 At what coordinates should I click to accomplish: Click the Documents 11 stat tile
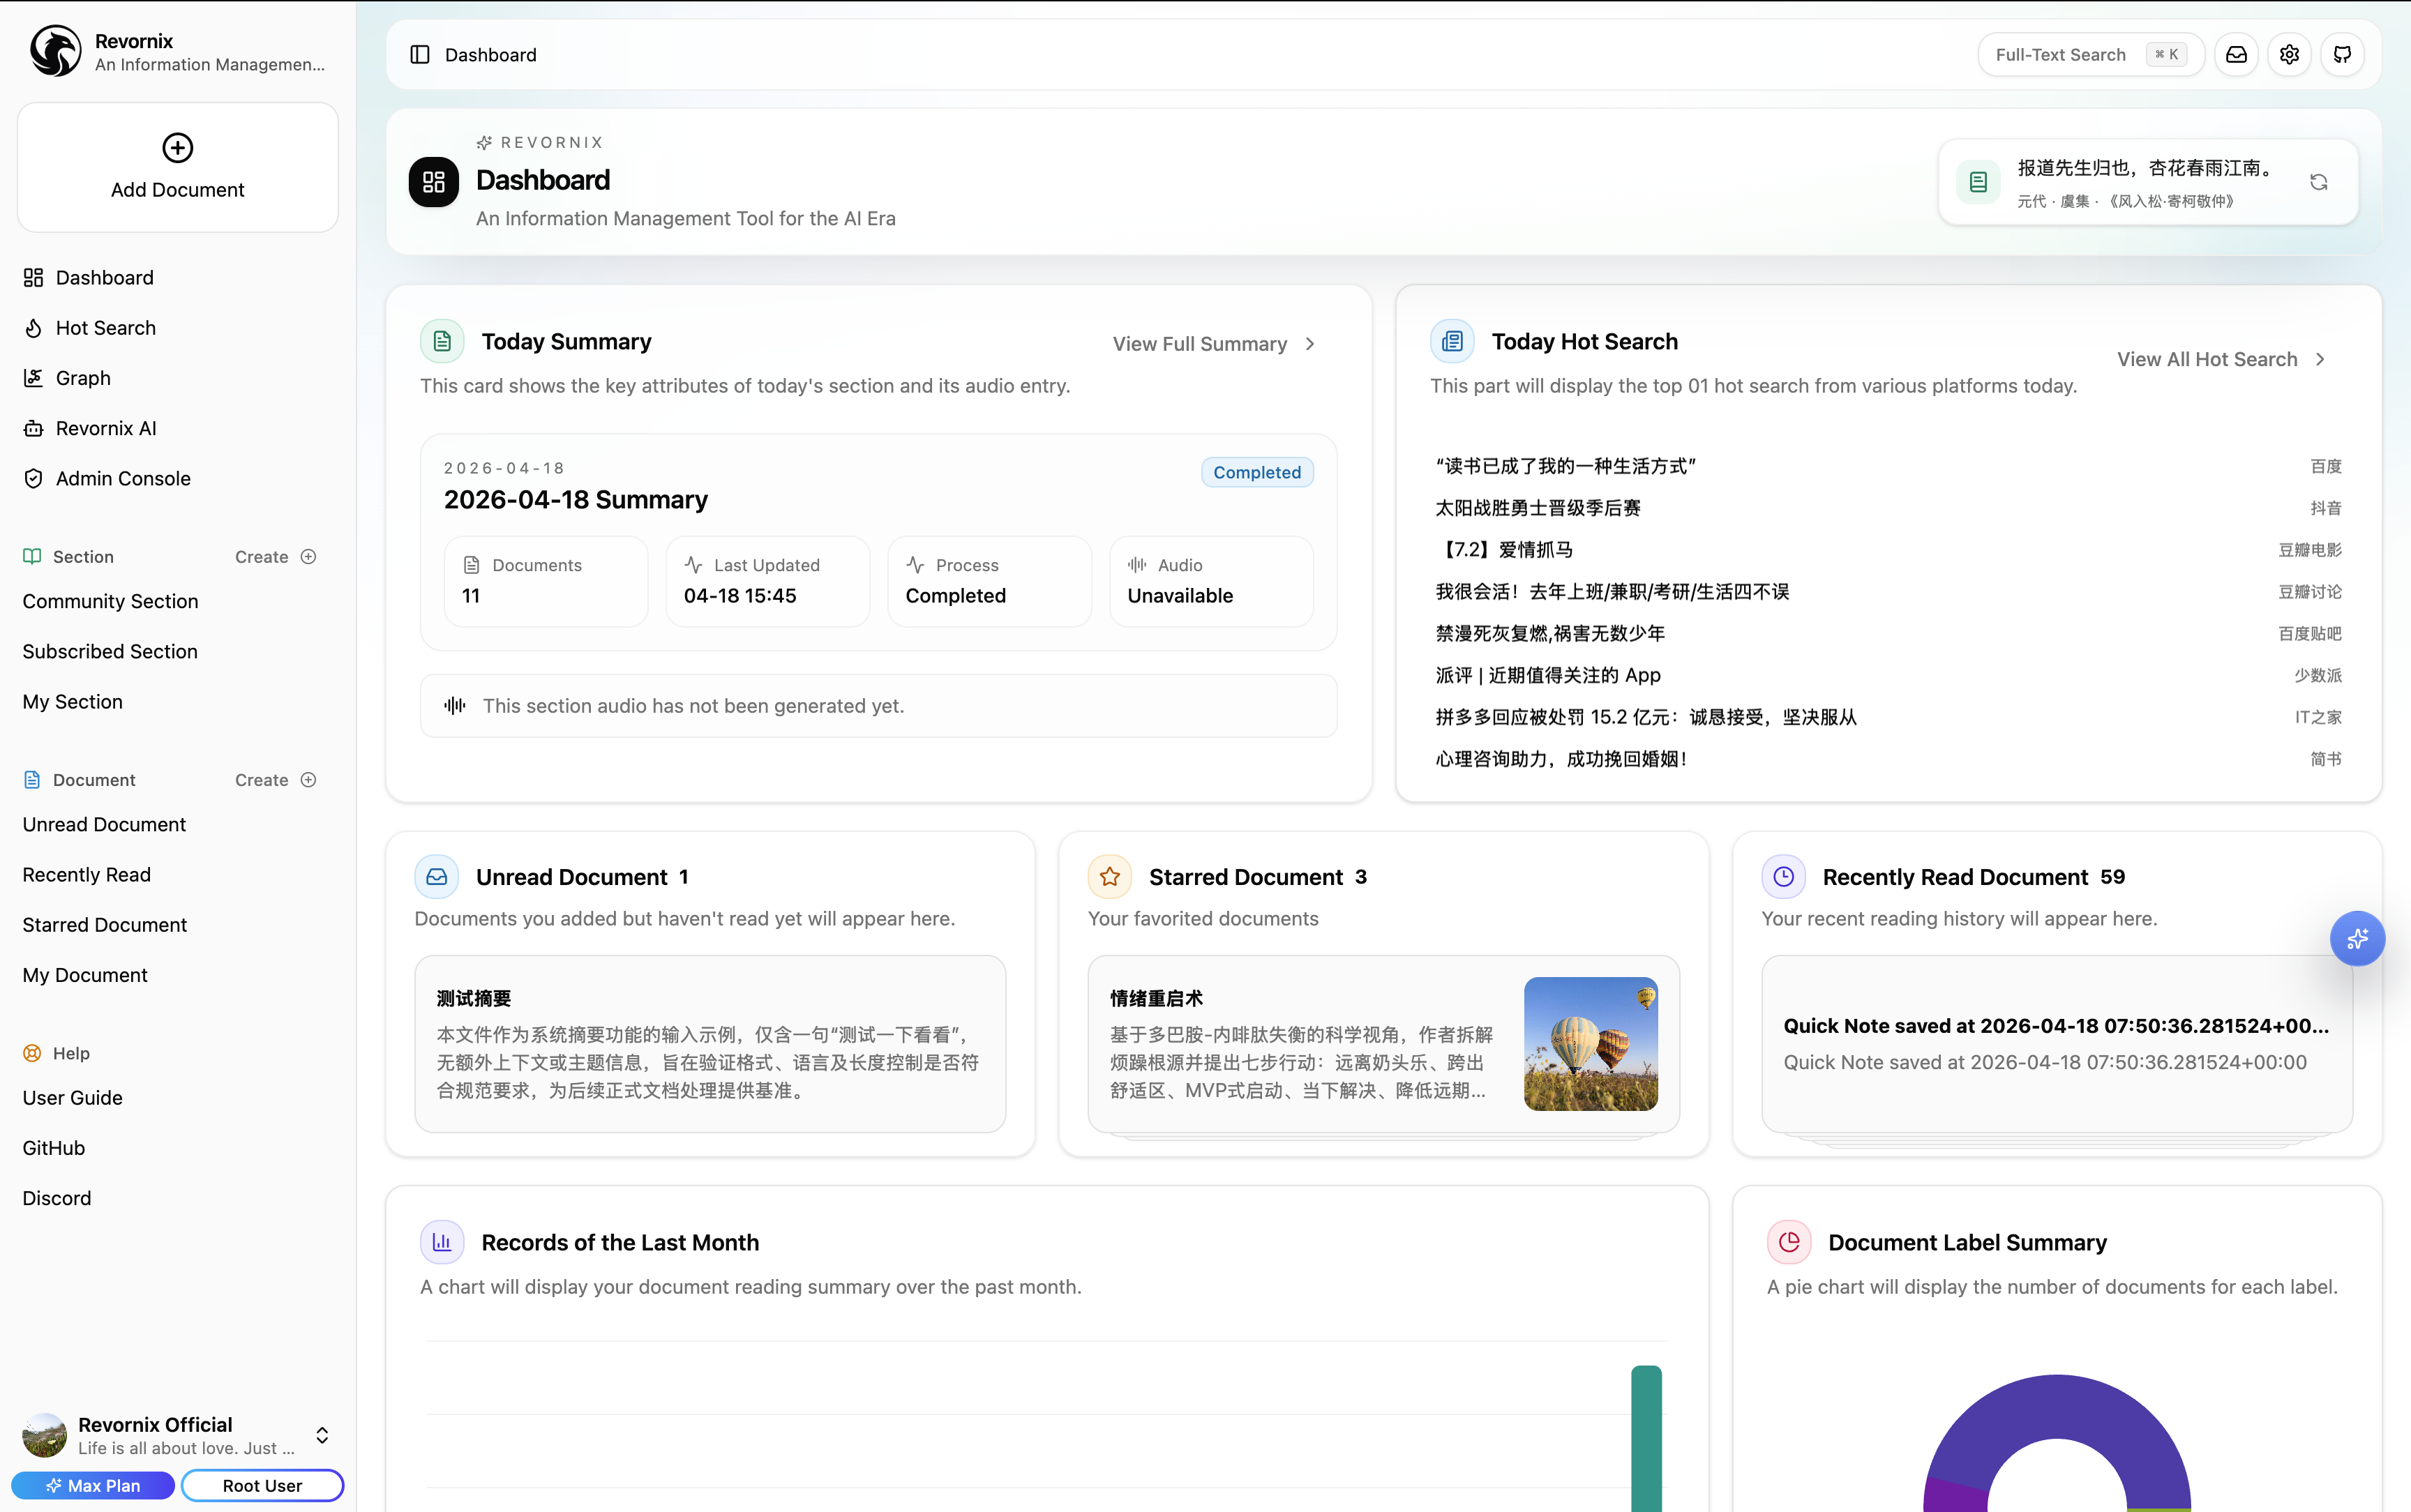pyautogui.click(x=546, y=582)
